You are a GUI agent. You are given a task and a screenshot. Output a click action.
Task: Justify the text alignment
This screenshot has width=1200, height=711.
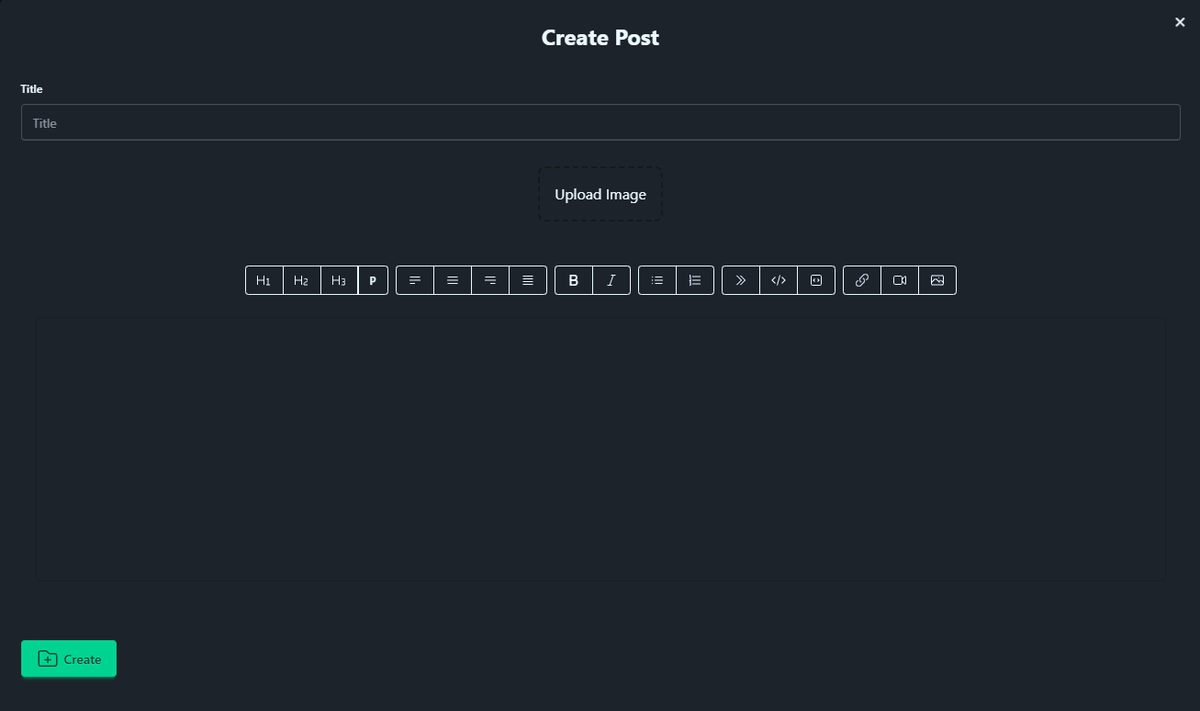pyautogui.click(x=528, y=280)
